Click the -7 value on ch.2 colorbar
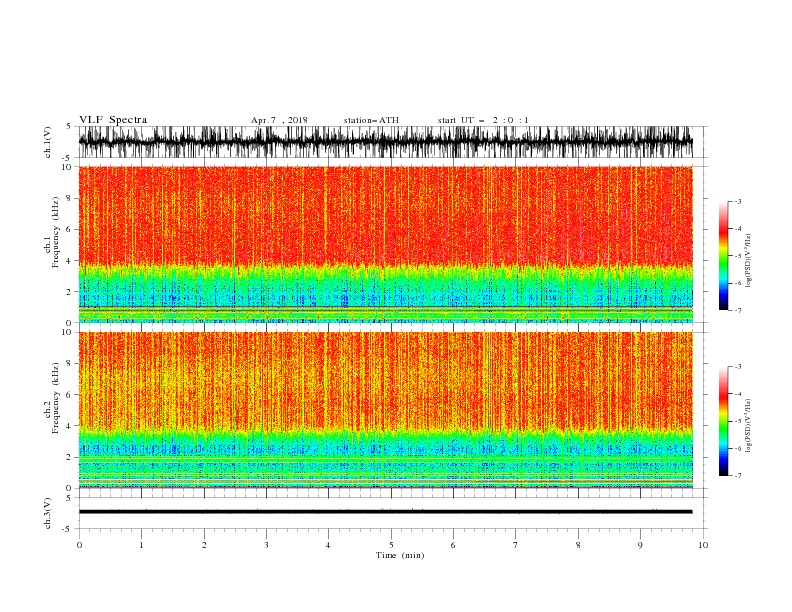This screenshot has width=792, height=612. (737, 475)
